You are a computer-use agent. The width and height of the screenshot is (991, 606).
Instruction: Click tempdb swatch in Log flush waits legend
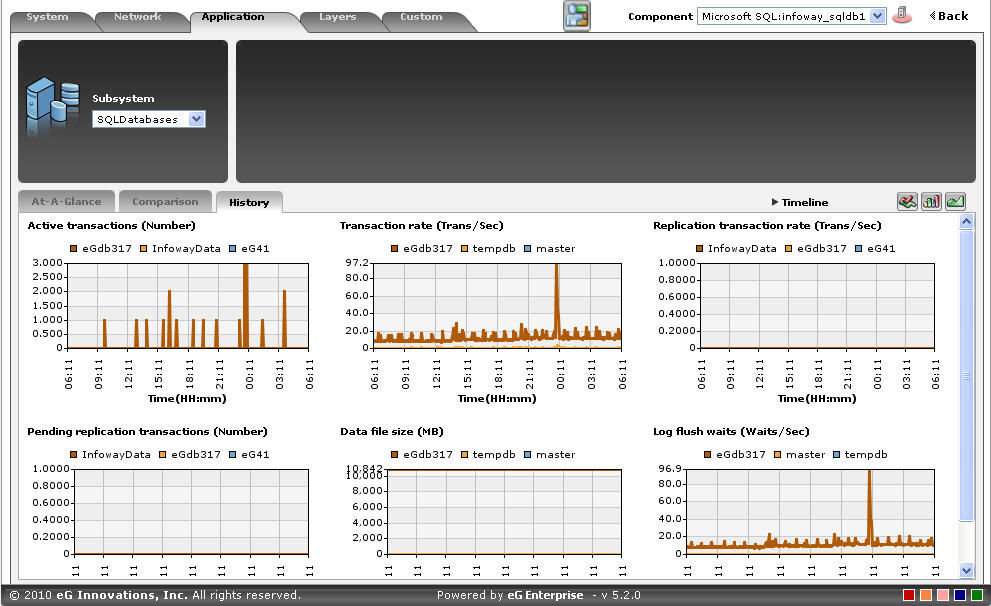(x=836, y=454)
